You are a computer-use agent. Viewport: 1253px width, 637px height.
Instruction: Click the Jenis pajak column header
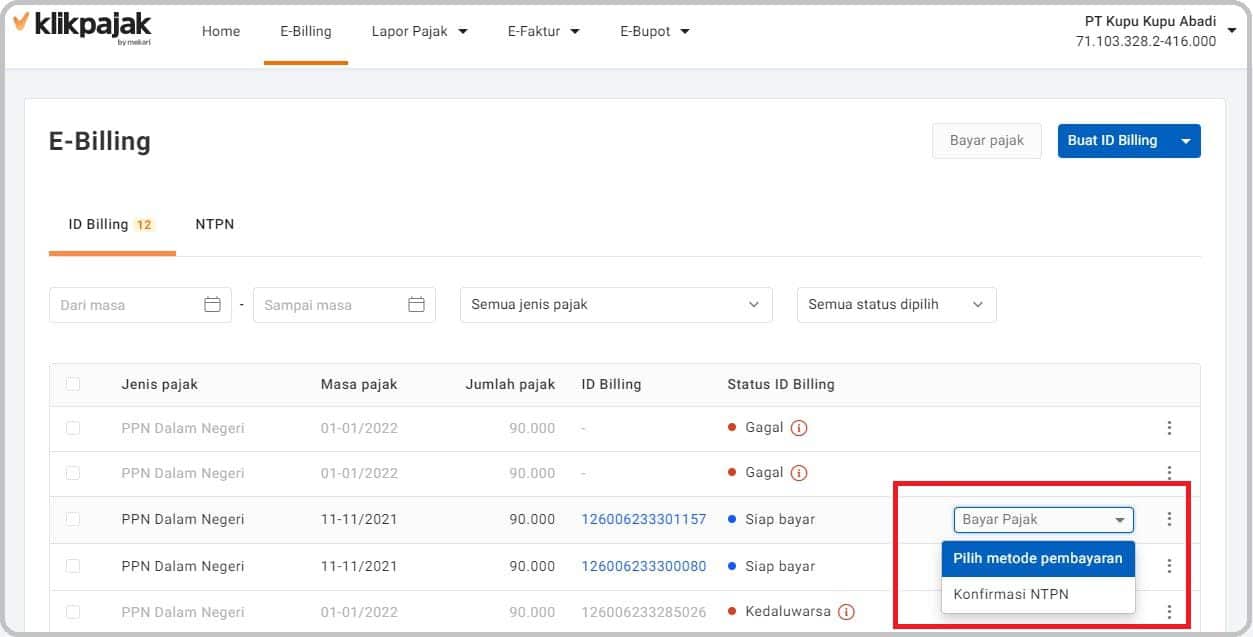160,384
